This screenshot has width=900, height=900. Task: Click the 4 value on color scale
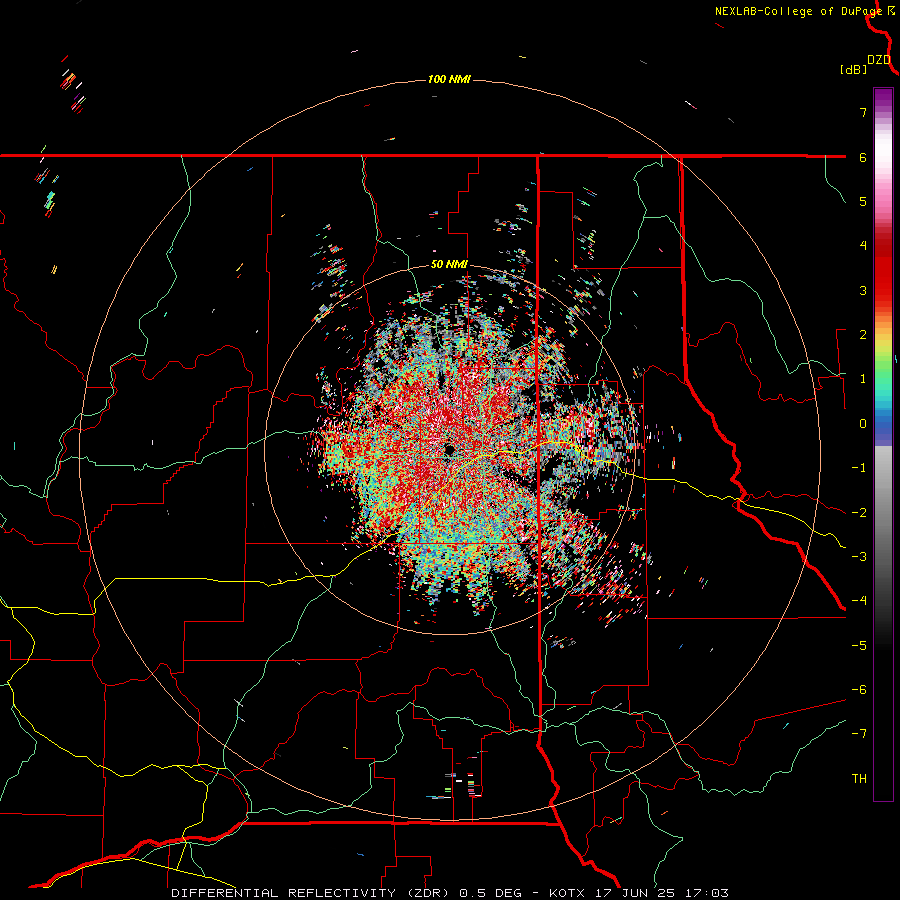click(863, 246)
